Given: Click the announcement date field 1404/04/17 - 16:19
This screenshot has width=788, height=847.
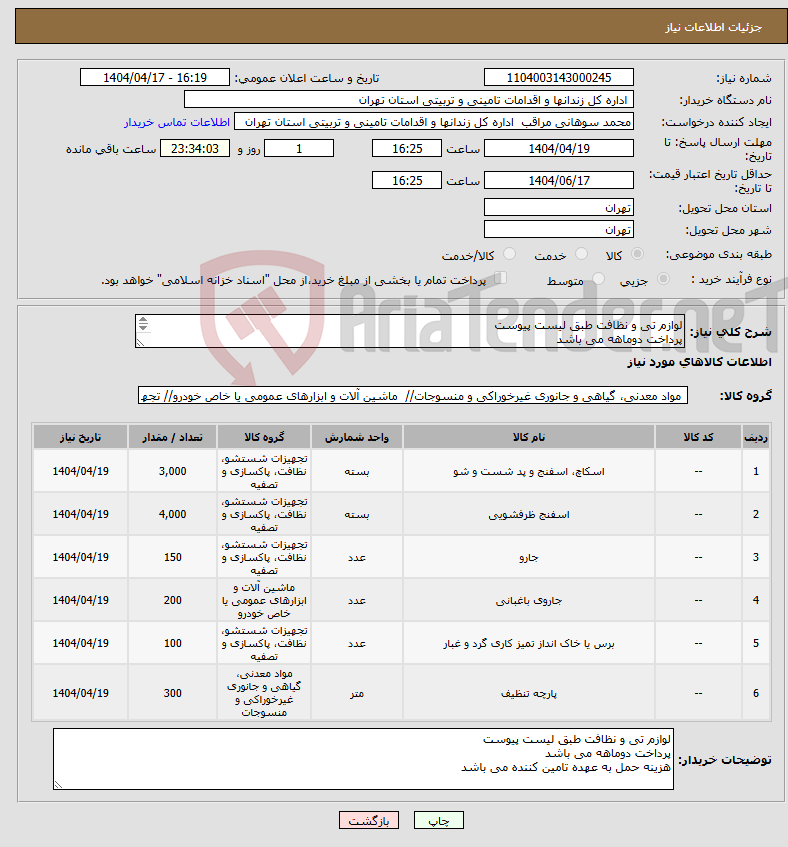Looking at the screenshot, I should point(154,78).
